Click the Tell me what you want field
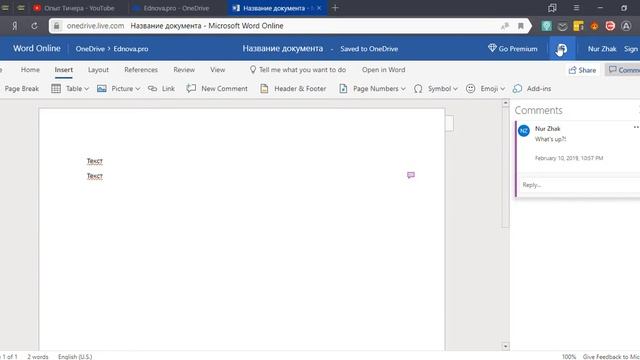This screenshot has width=640, height=360. [x=302, y=70]
